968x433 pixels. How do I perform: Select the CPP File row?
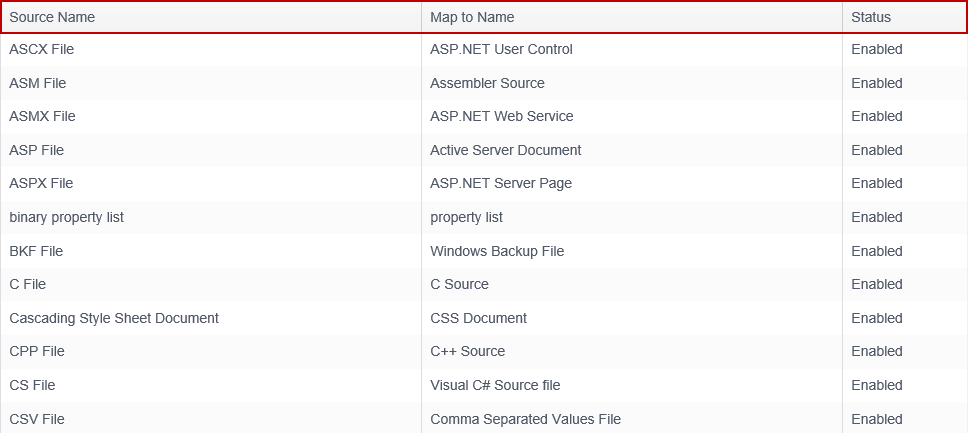click(x=37, y=351)
